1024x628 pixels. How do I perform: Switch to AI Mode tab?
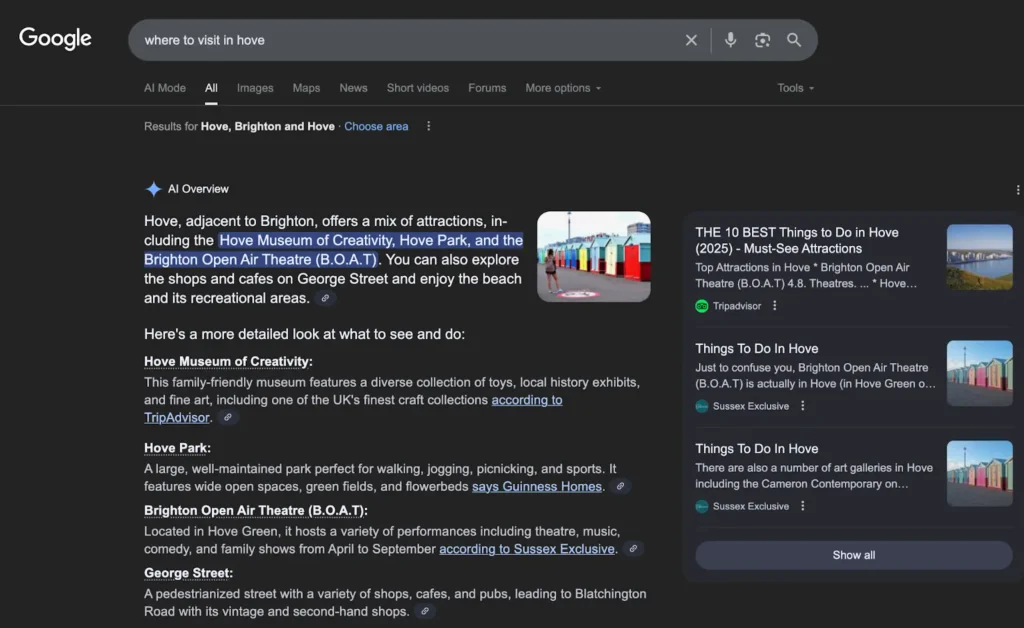click(x=165, y=88)
